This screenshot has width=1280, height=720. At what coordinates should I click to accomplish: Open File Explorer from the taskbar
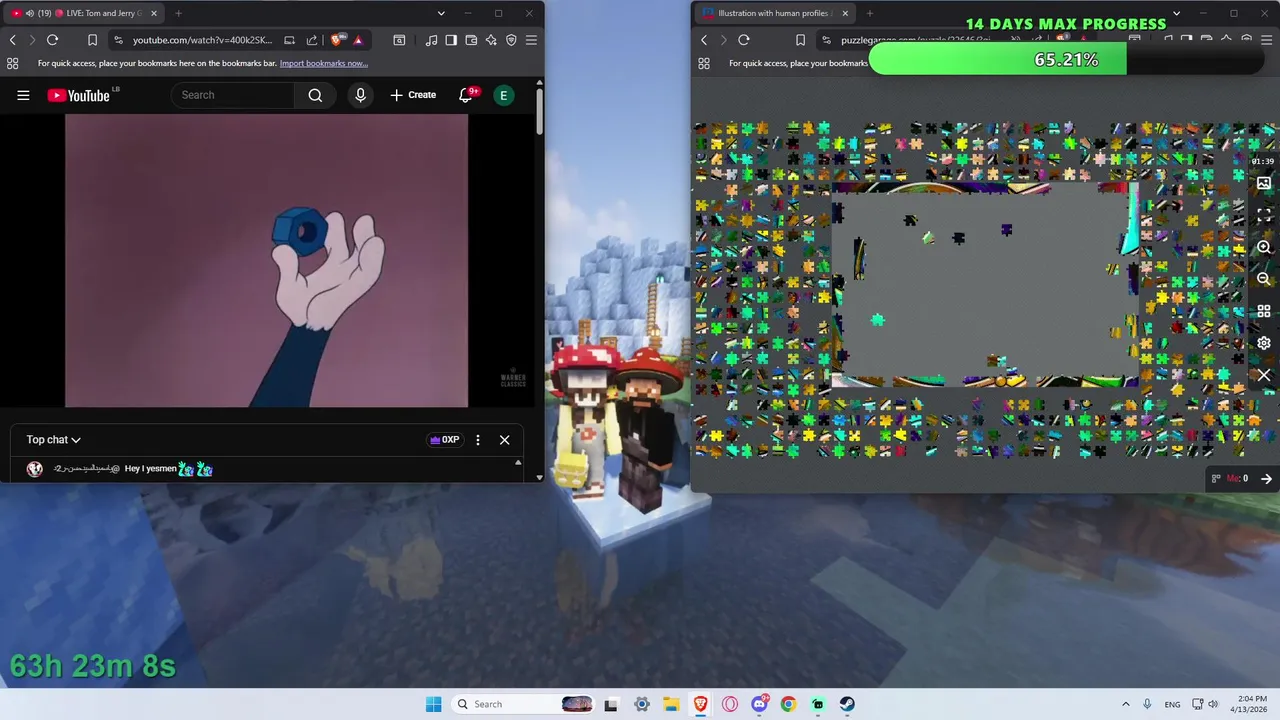(671, 704)
